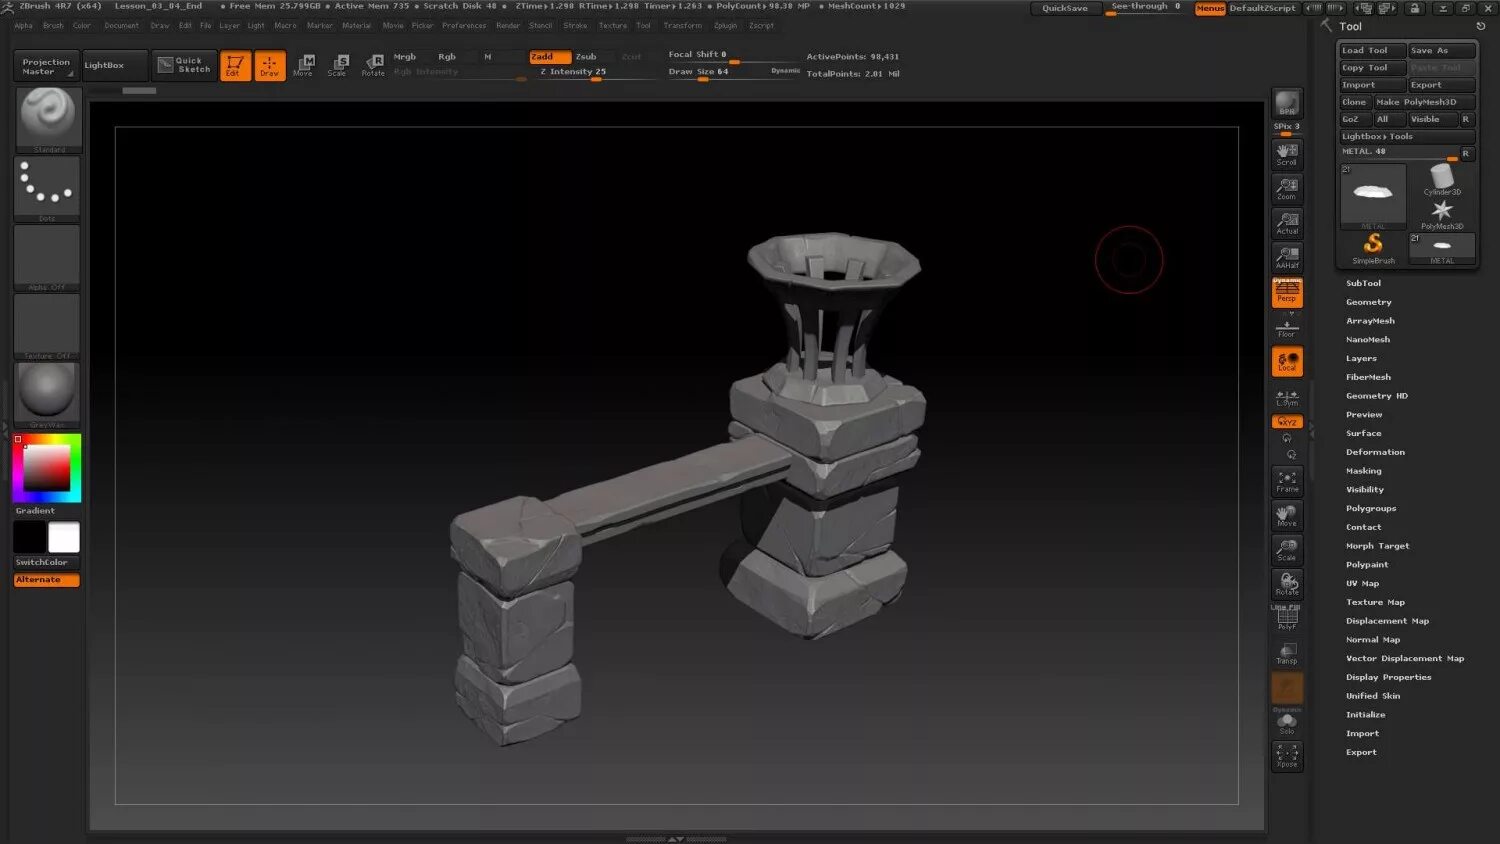Expand the UV Map section

click(x=1362, y=583)
